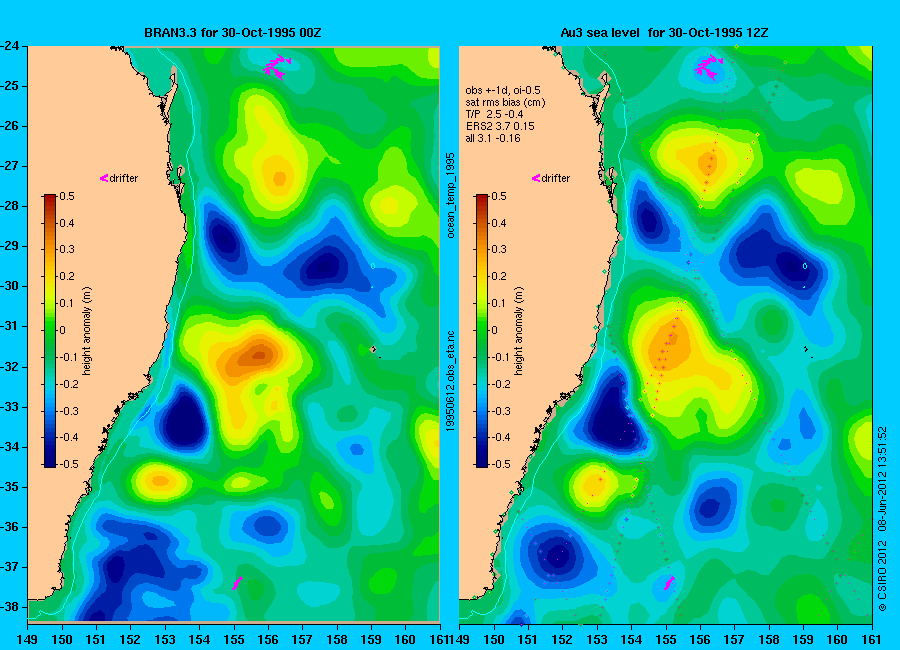Select the title 'BRAN3.3 for 30-Oct-1995 00Z'

pos(232,33)
